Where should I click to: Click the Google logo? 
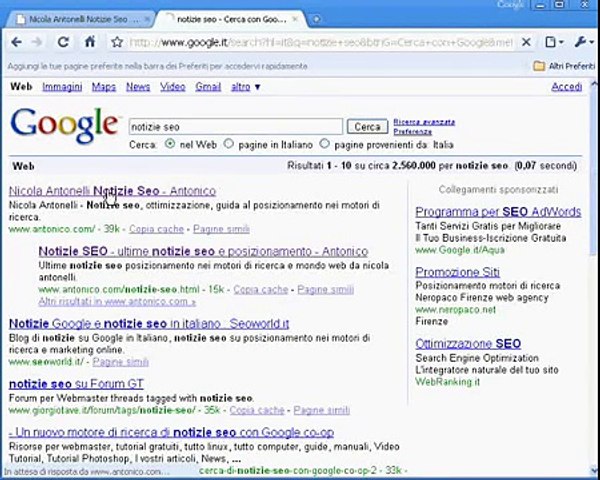pos(64,126)
